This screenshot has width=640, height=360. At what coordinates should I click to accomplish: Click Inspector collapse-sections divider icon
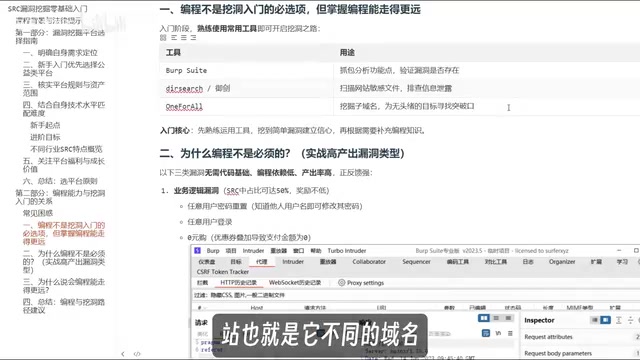631,320
